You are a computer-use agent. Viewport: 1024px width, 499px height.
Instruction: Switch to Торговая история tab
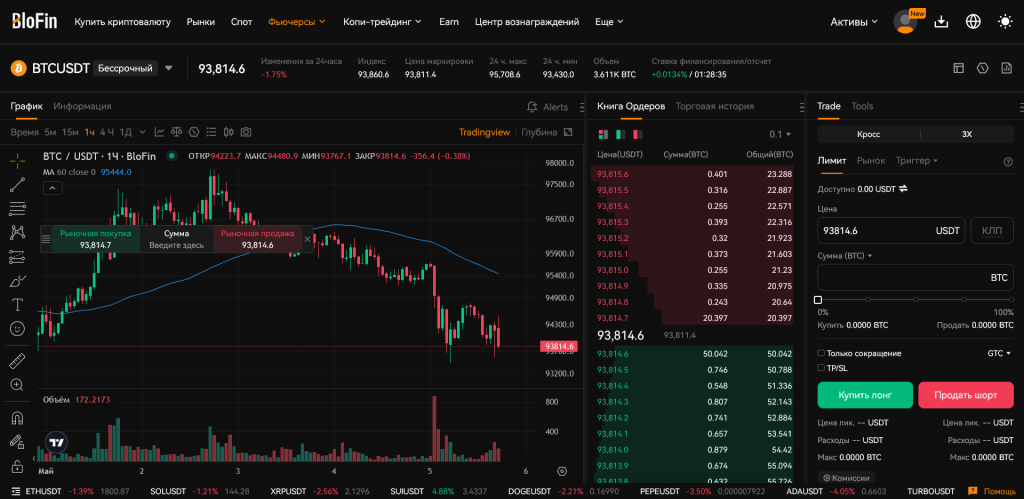[x=715, y=106]
